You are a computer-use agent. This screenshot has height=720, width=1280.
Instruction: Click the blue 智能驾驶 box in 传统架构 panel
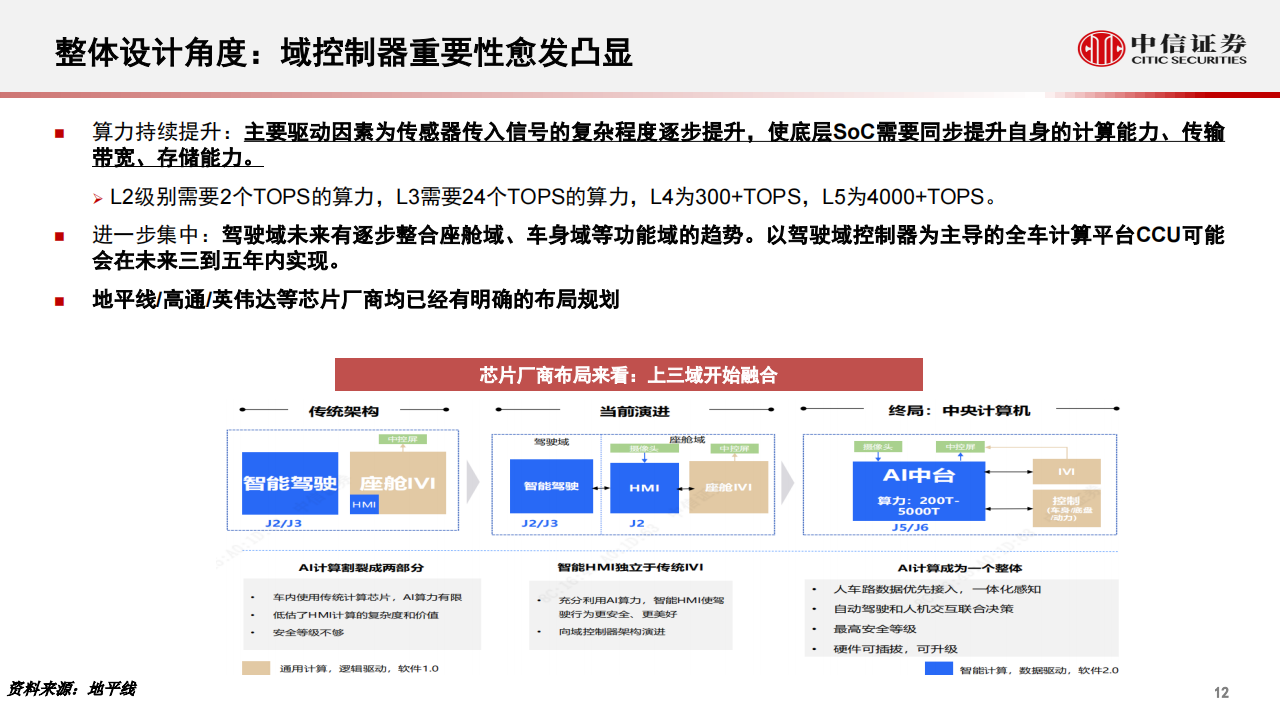[x=290, y=483]
